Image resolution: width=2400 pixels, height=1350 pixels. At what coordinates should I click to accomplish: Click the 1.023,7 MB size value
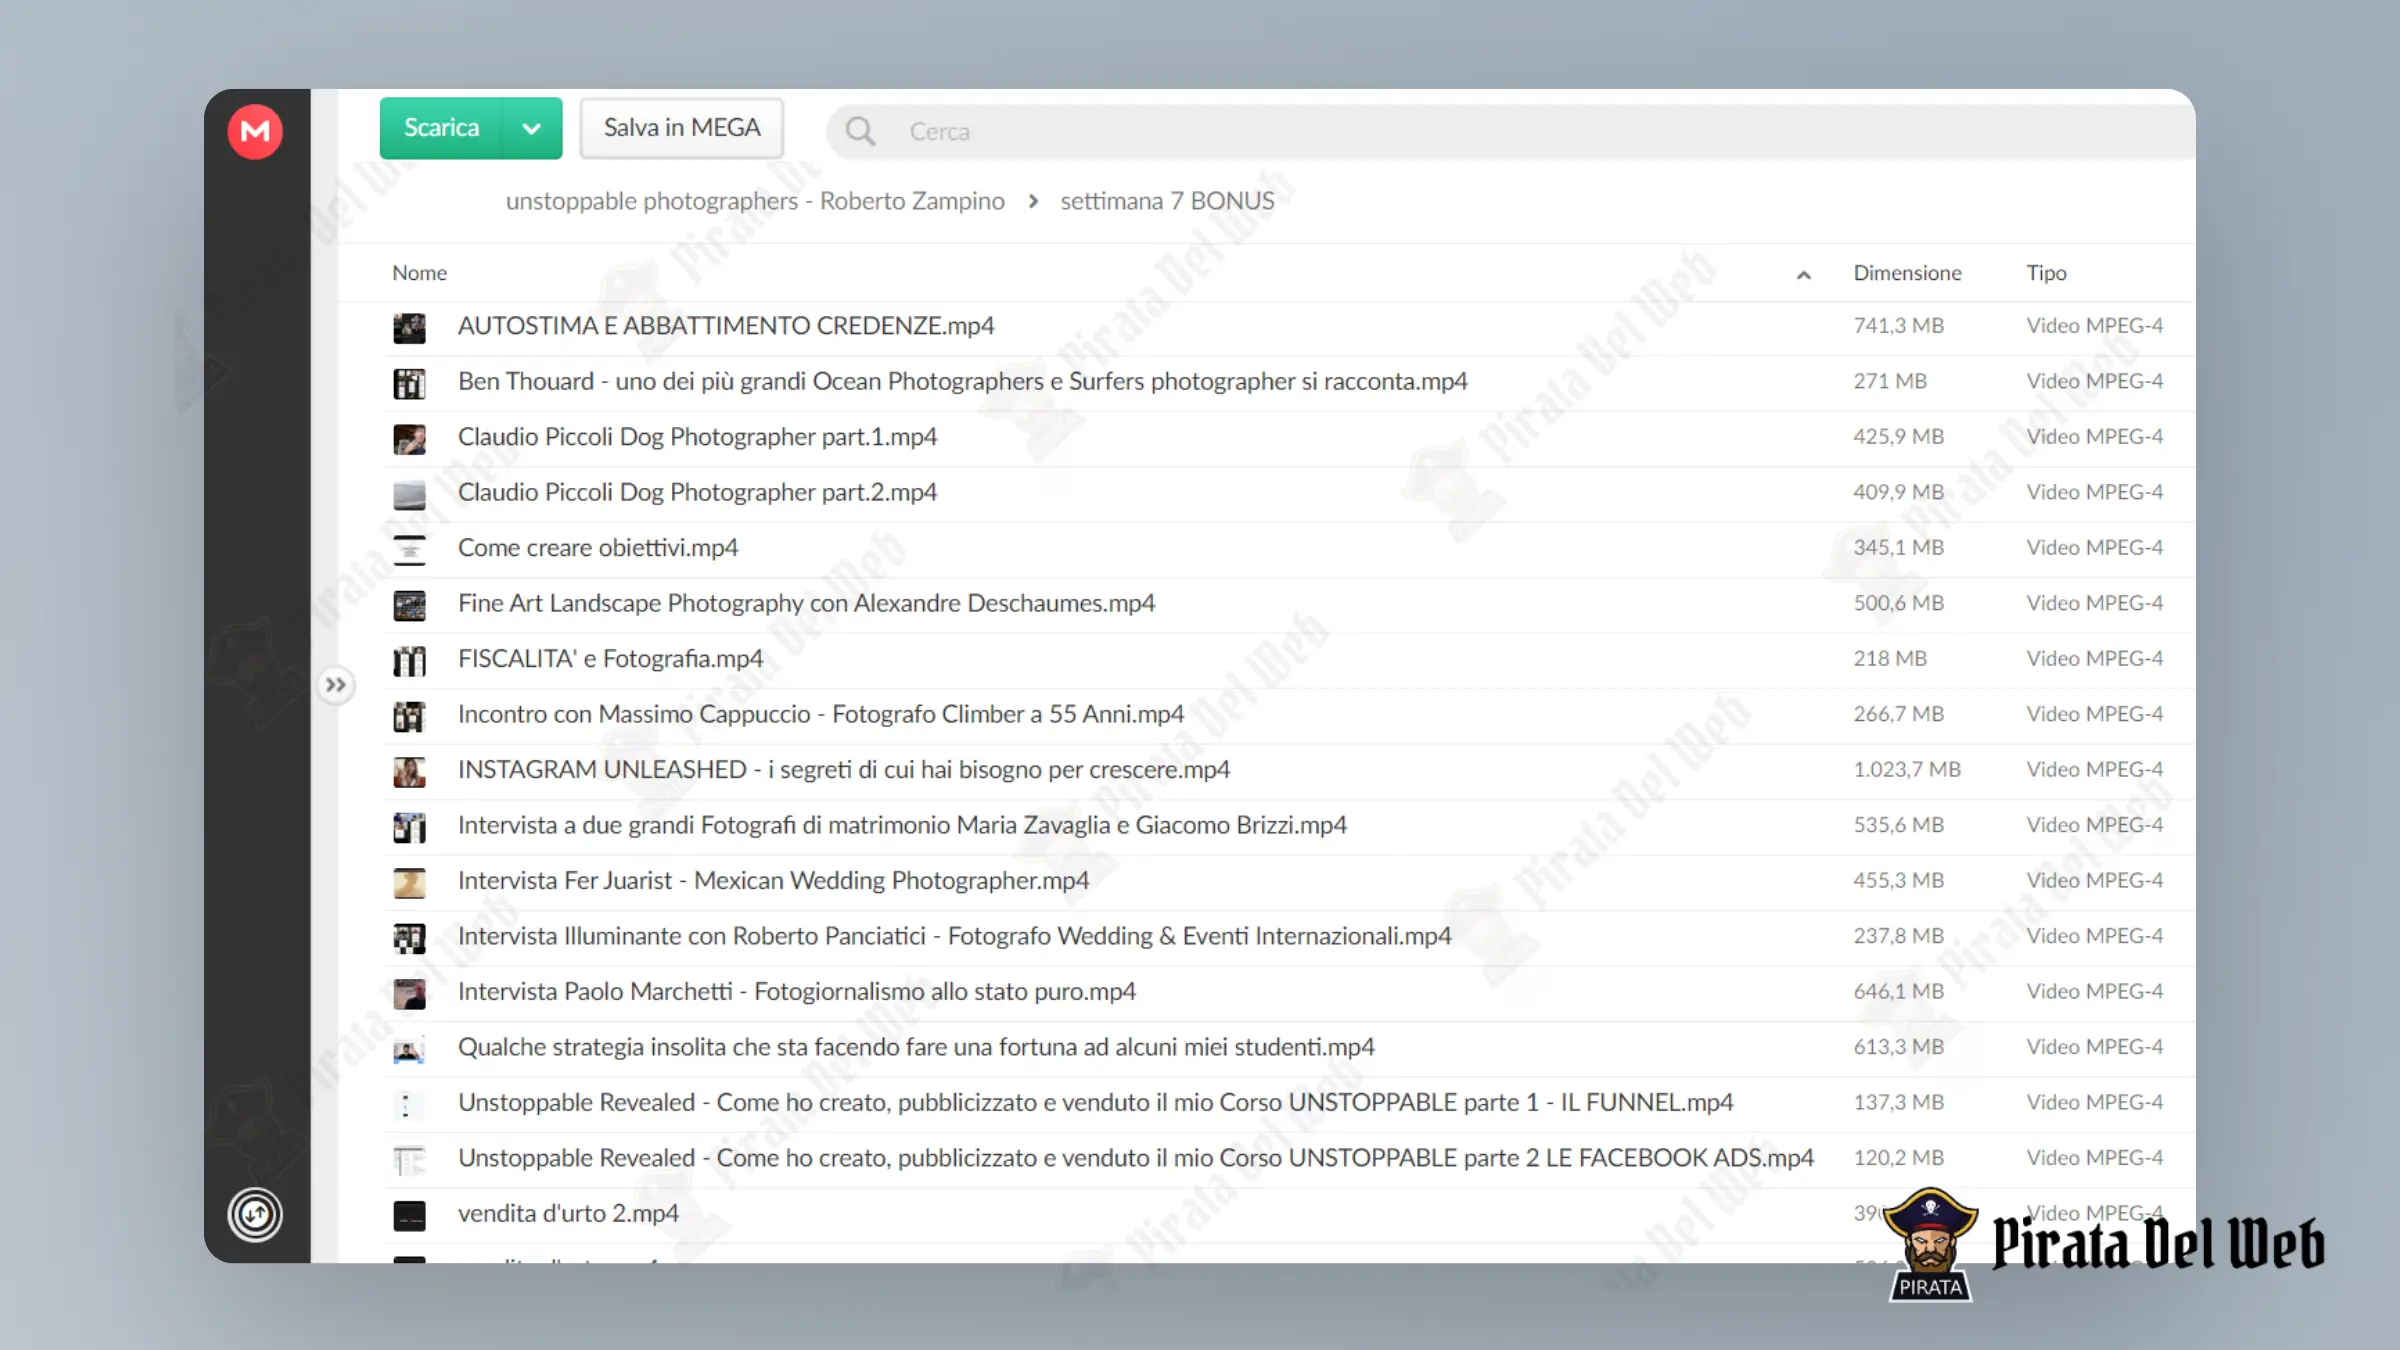tap(1907, 770)
